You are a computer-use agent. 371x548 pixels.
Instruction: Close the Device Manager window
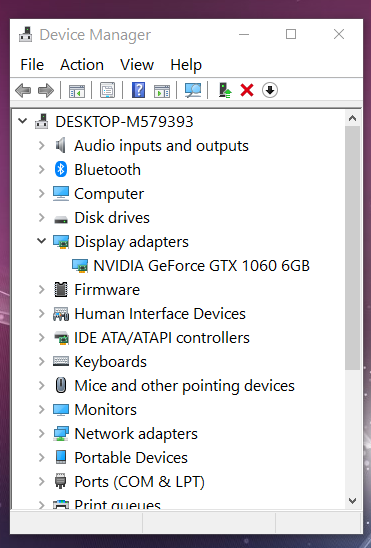(x=339, y=34)
